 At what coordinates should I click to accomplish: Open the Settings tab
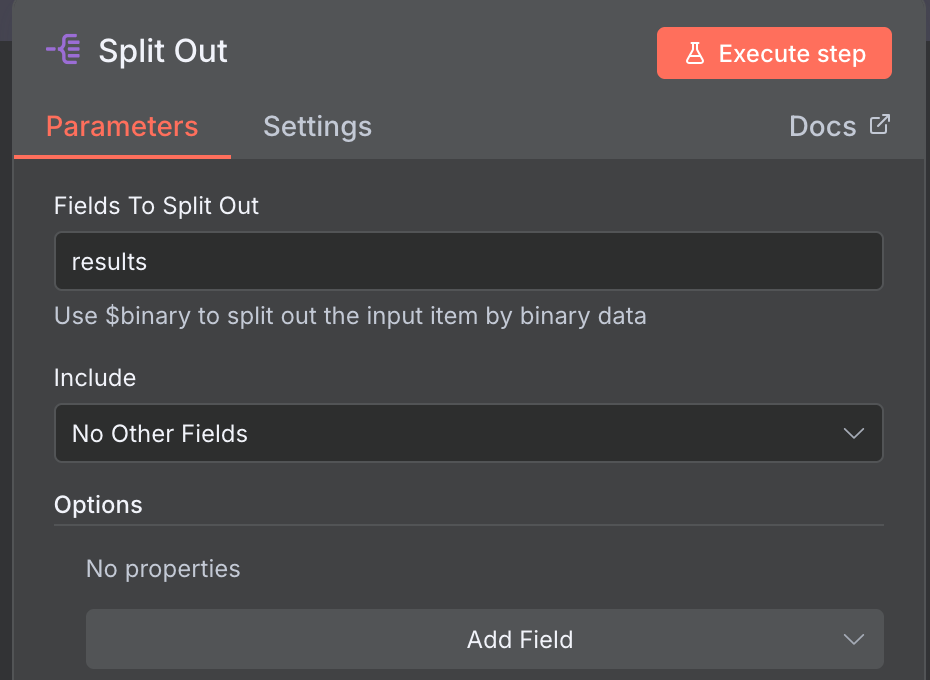(317, 127)
